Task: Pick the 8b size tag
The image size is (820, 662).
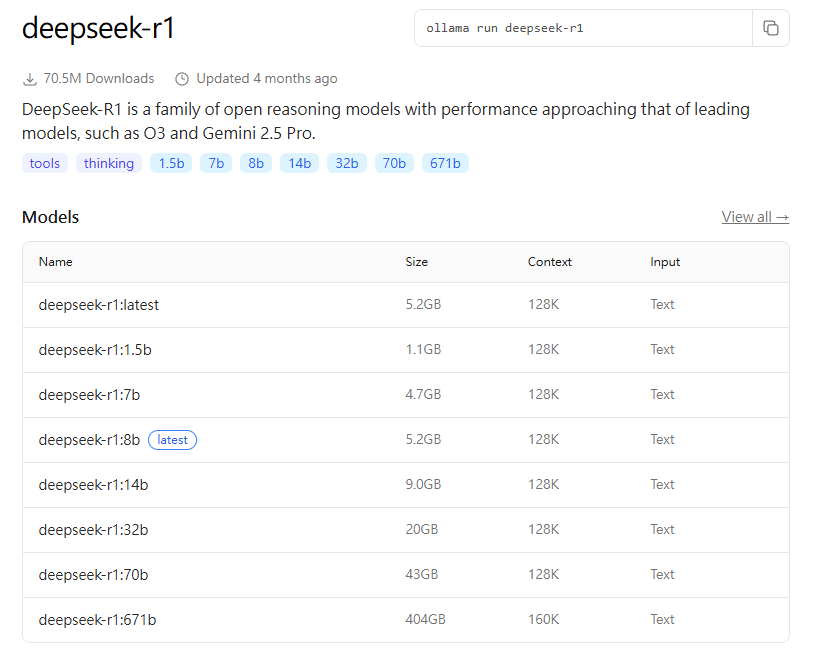Action: (x=256, y=163)
